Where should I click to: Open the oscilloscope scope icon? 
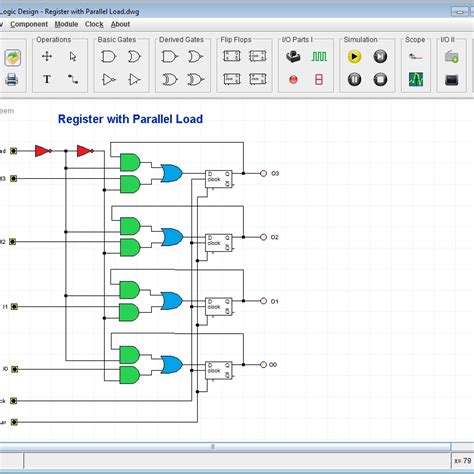pyautogui.click(x=416, y=79)
